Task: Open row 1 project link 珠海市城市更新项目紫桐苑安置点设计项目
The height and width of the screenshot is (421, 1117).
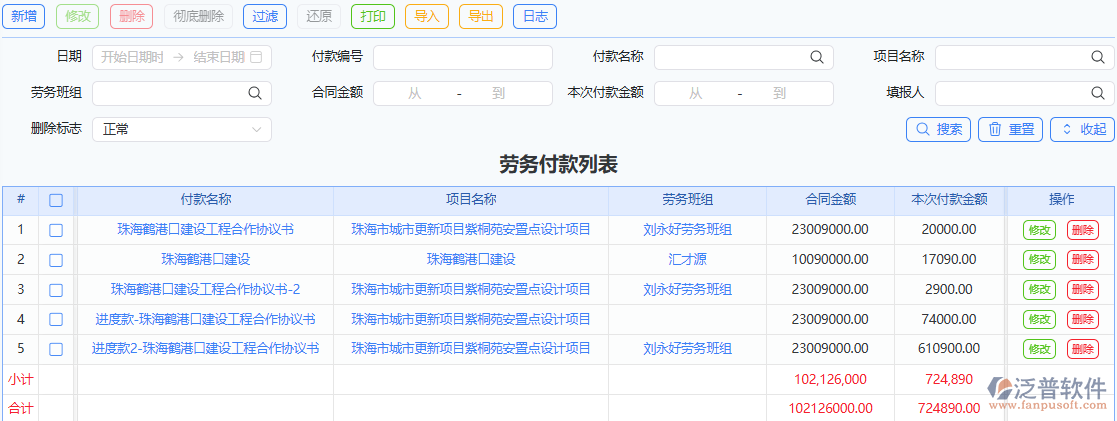Action: tap(471, 229)
